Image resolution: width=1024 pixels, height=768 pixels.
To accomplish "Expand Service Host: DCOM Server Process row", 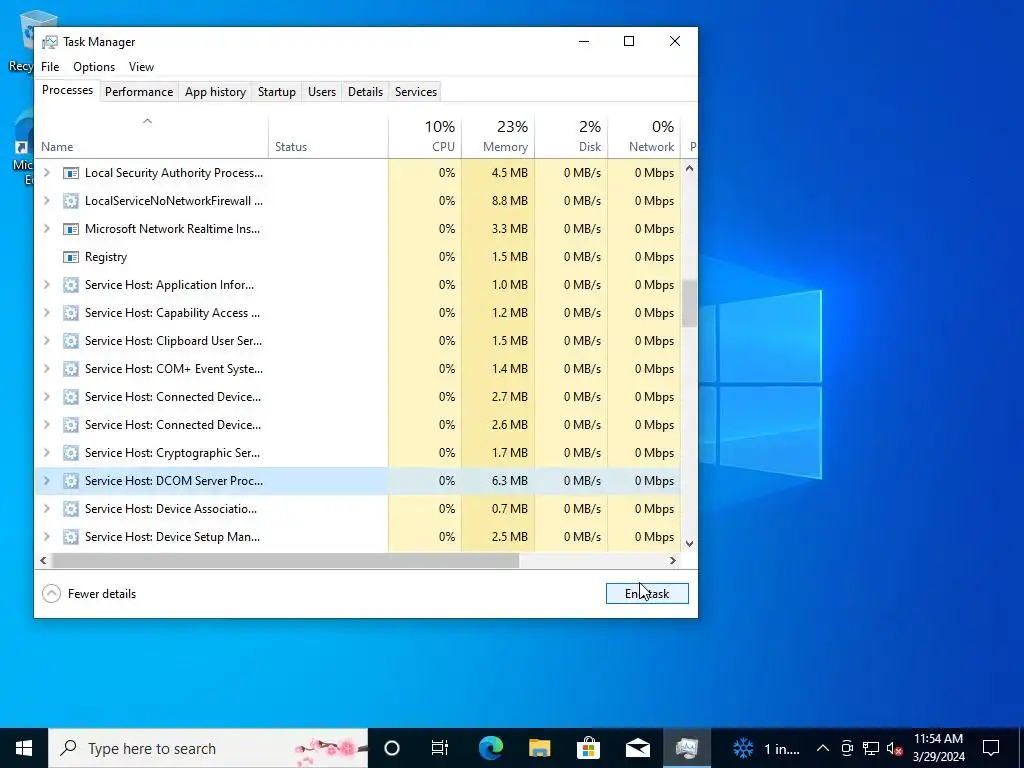I will [46, 481].
